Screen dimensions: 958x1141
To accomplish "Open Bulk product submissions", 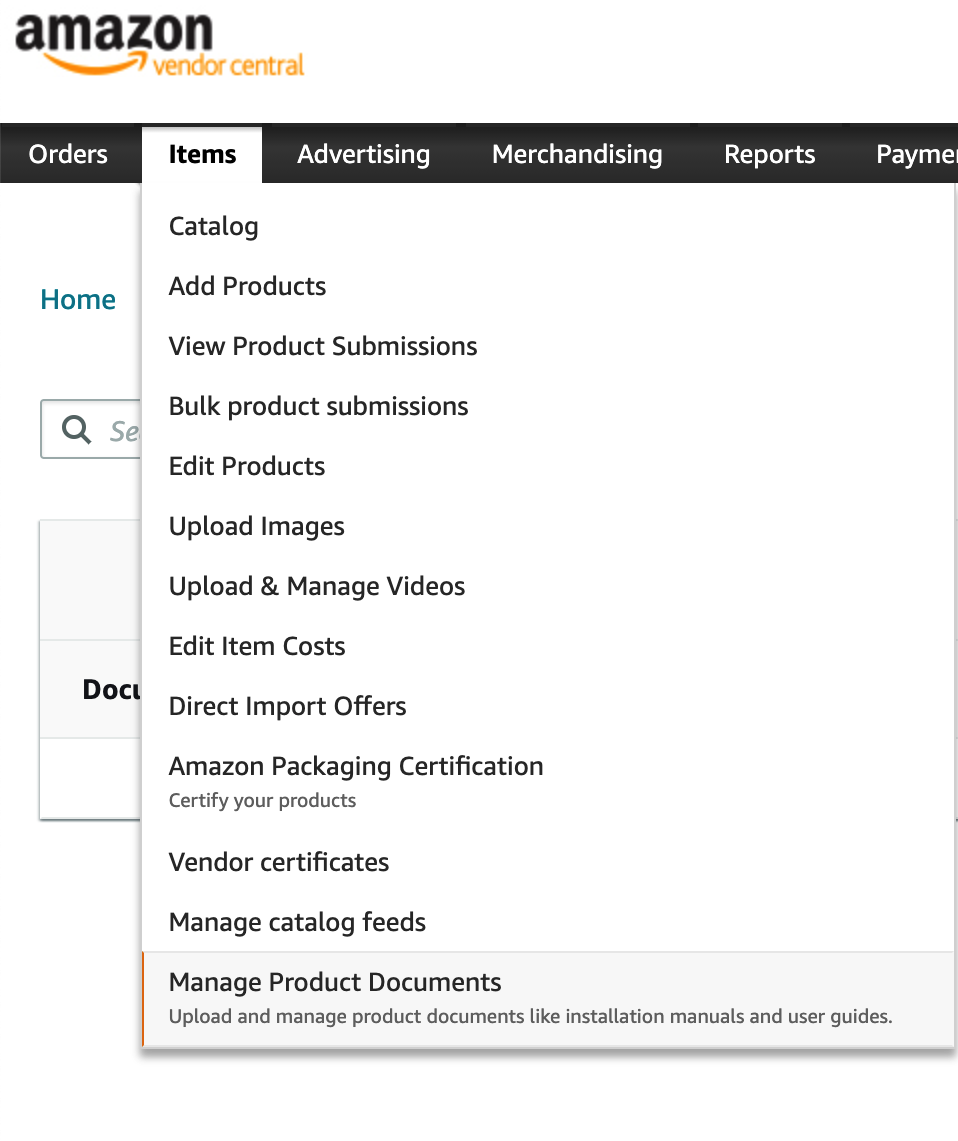I will [x=318, y=406].
